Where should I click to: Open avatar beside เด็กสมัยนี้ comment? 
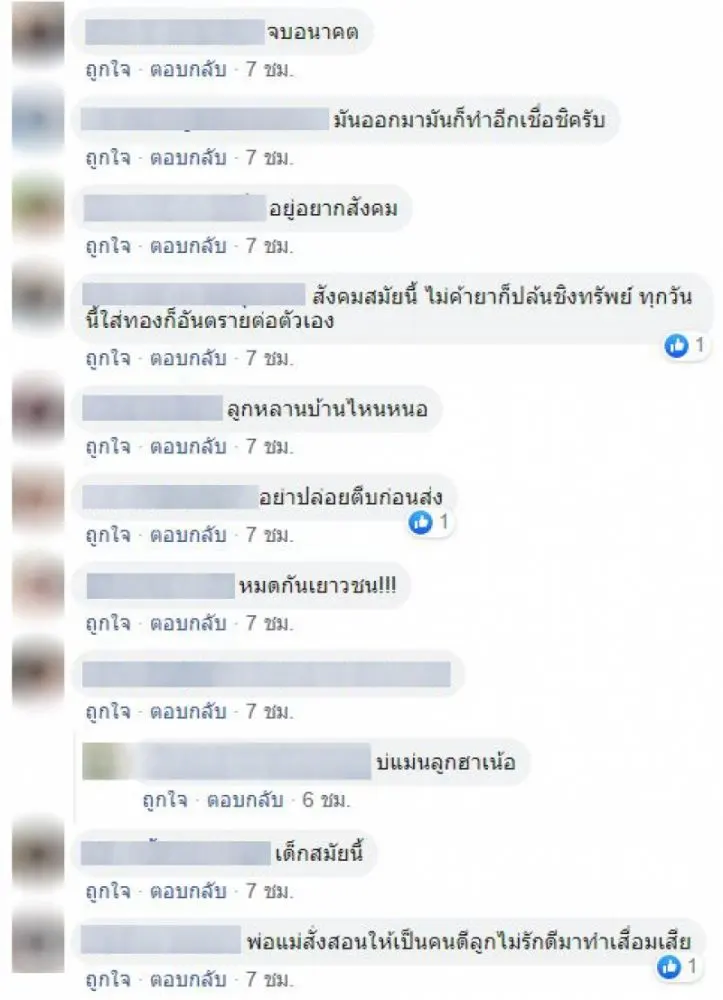[x=38, y=854]
